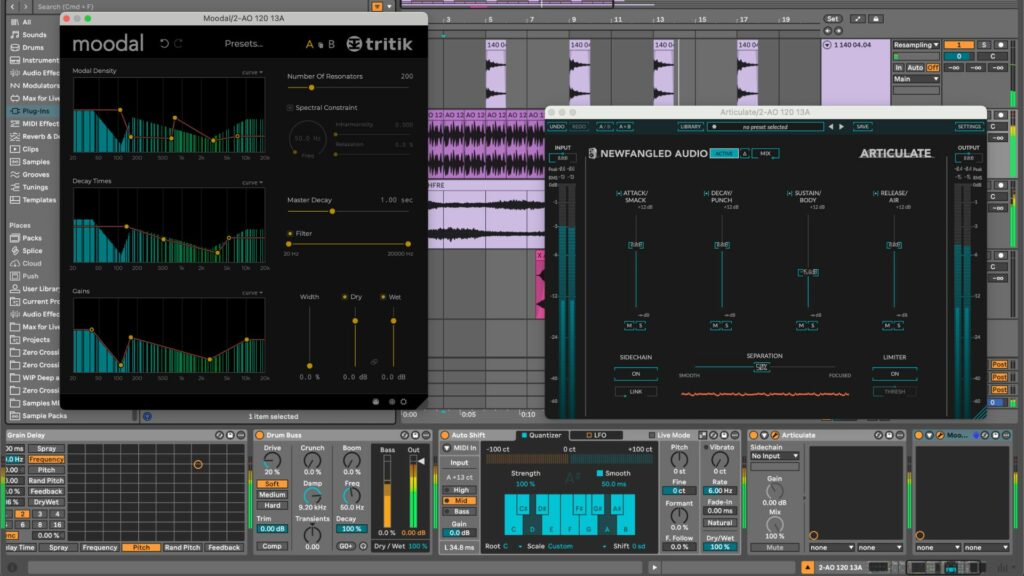Click the Drum Buss boom audition headphone icon
The width and height of the screenshot is (1024, 576).
[363, 546]
